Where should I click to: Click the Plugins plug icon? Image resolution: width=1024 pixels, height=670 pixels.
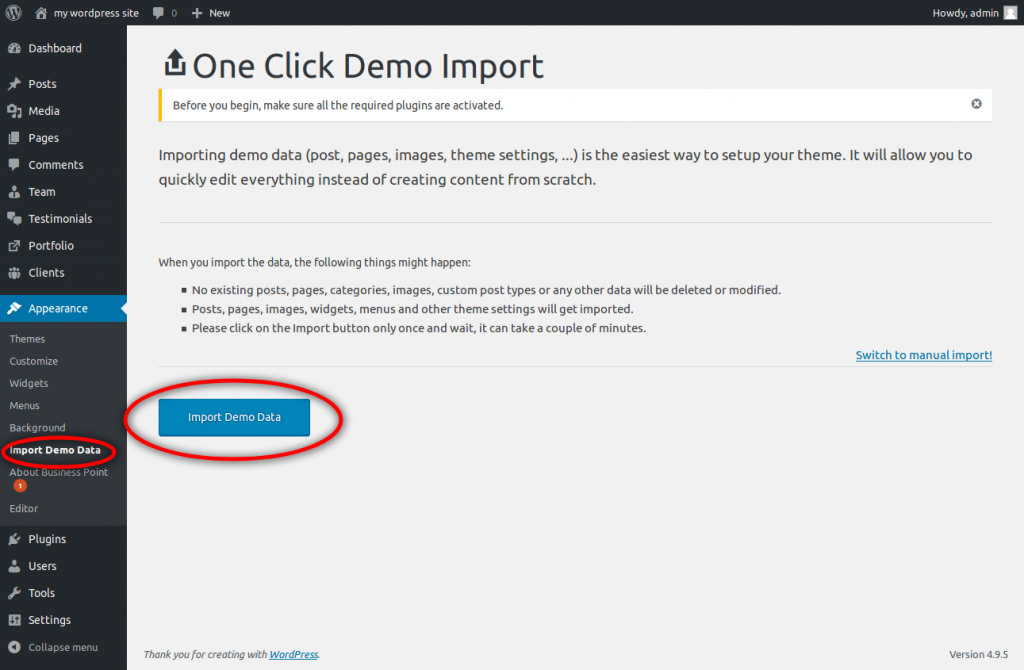[14, 539]
